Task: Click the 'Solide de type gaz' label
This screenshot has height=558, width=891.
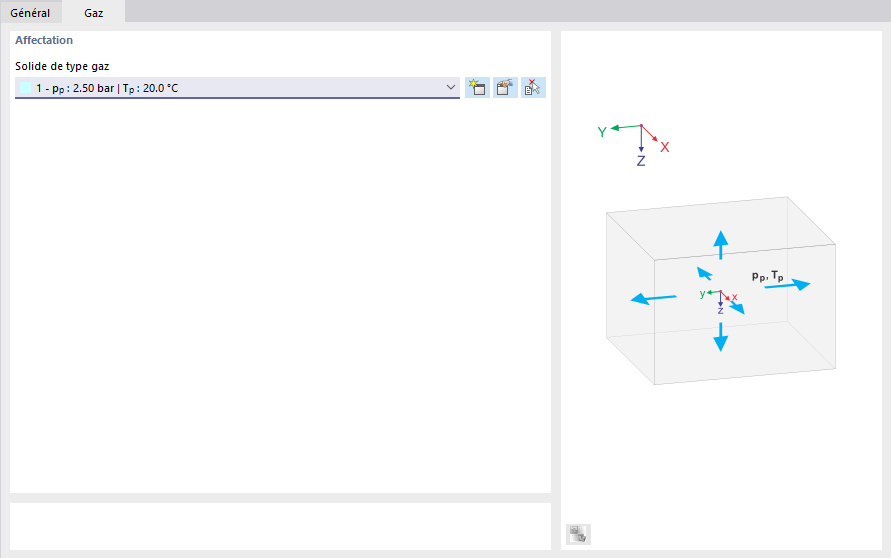Action: [62, 66]
